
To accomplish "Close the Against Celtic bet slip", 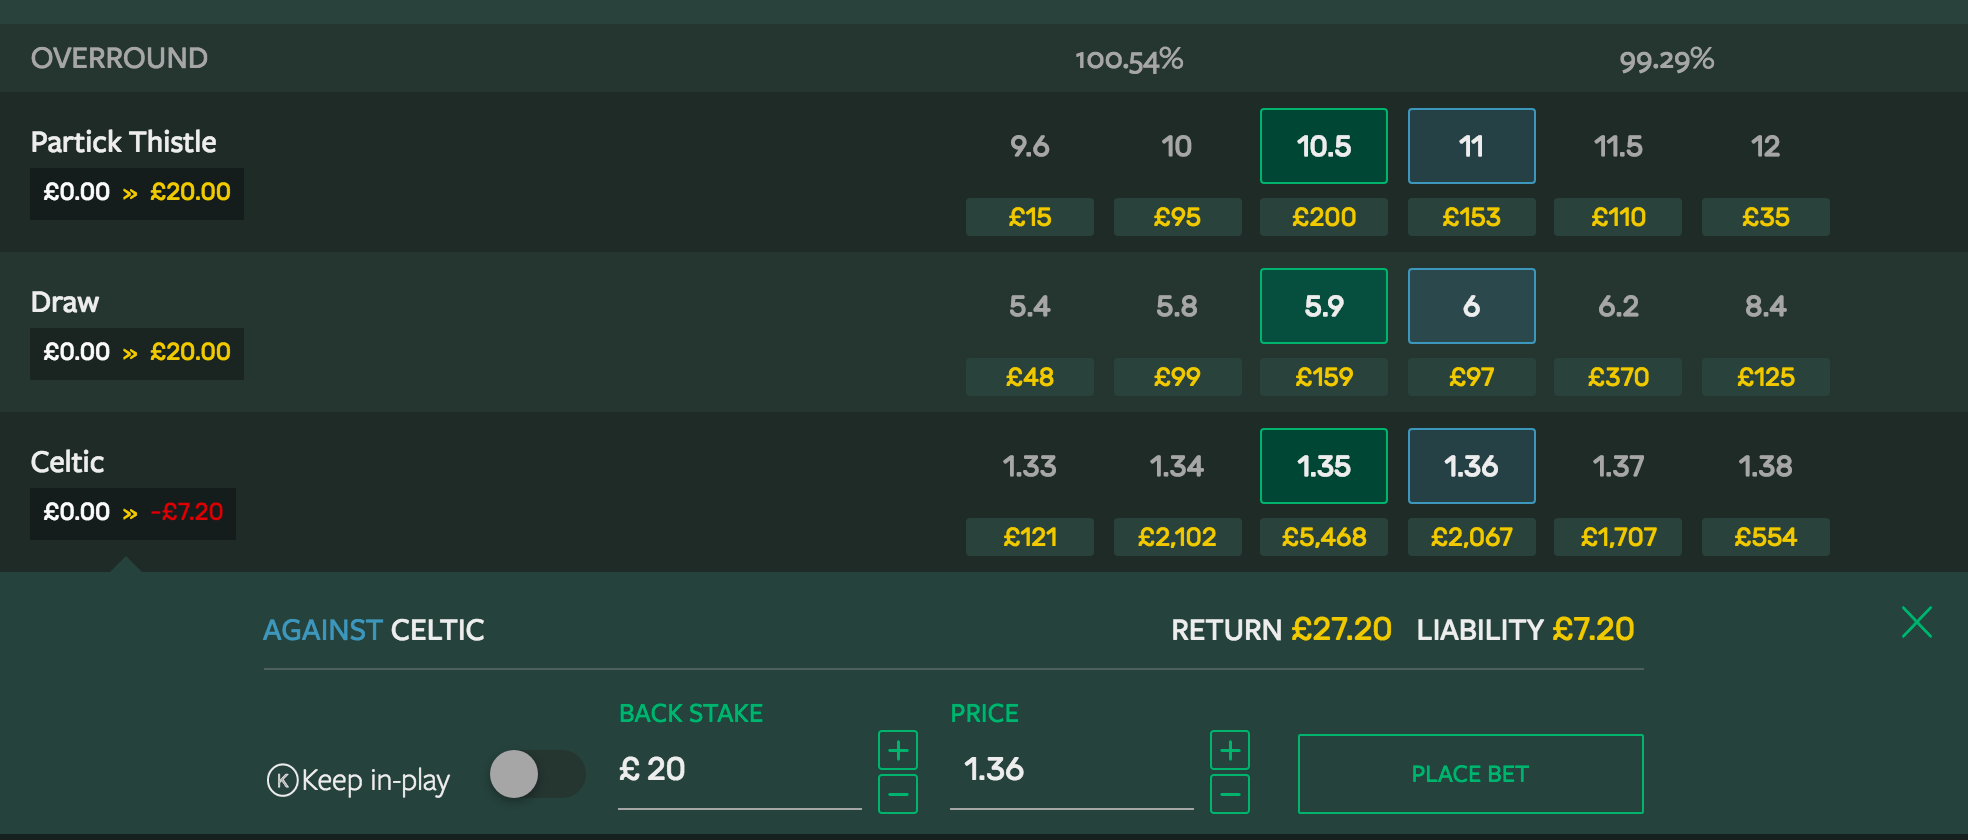I will (1916, 622).
